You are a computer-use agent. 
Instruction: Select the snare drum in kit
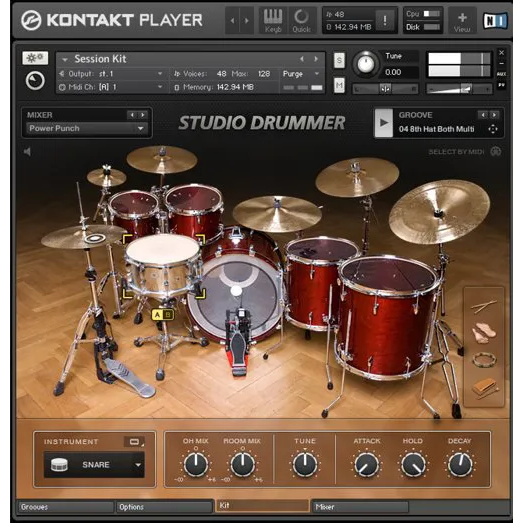coord(163,264)
